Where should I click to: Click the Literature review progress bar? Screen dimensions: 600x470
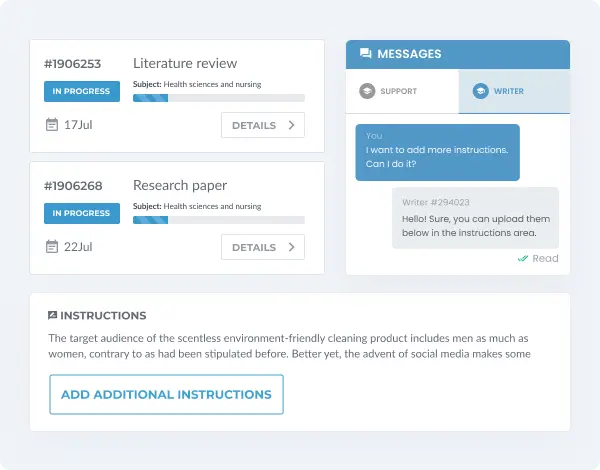coord(219,98)
